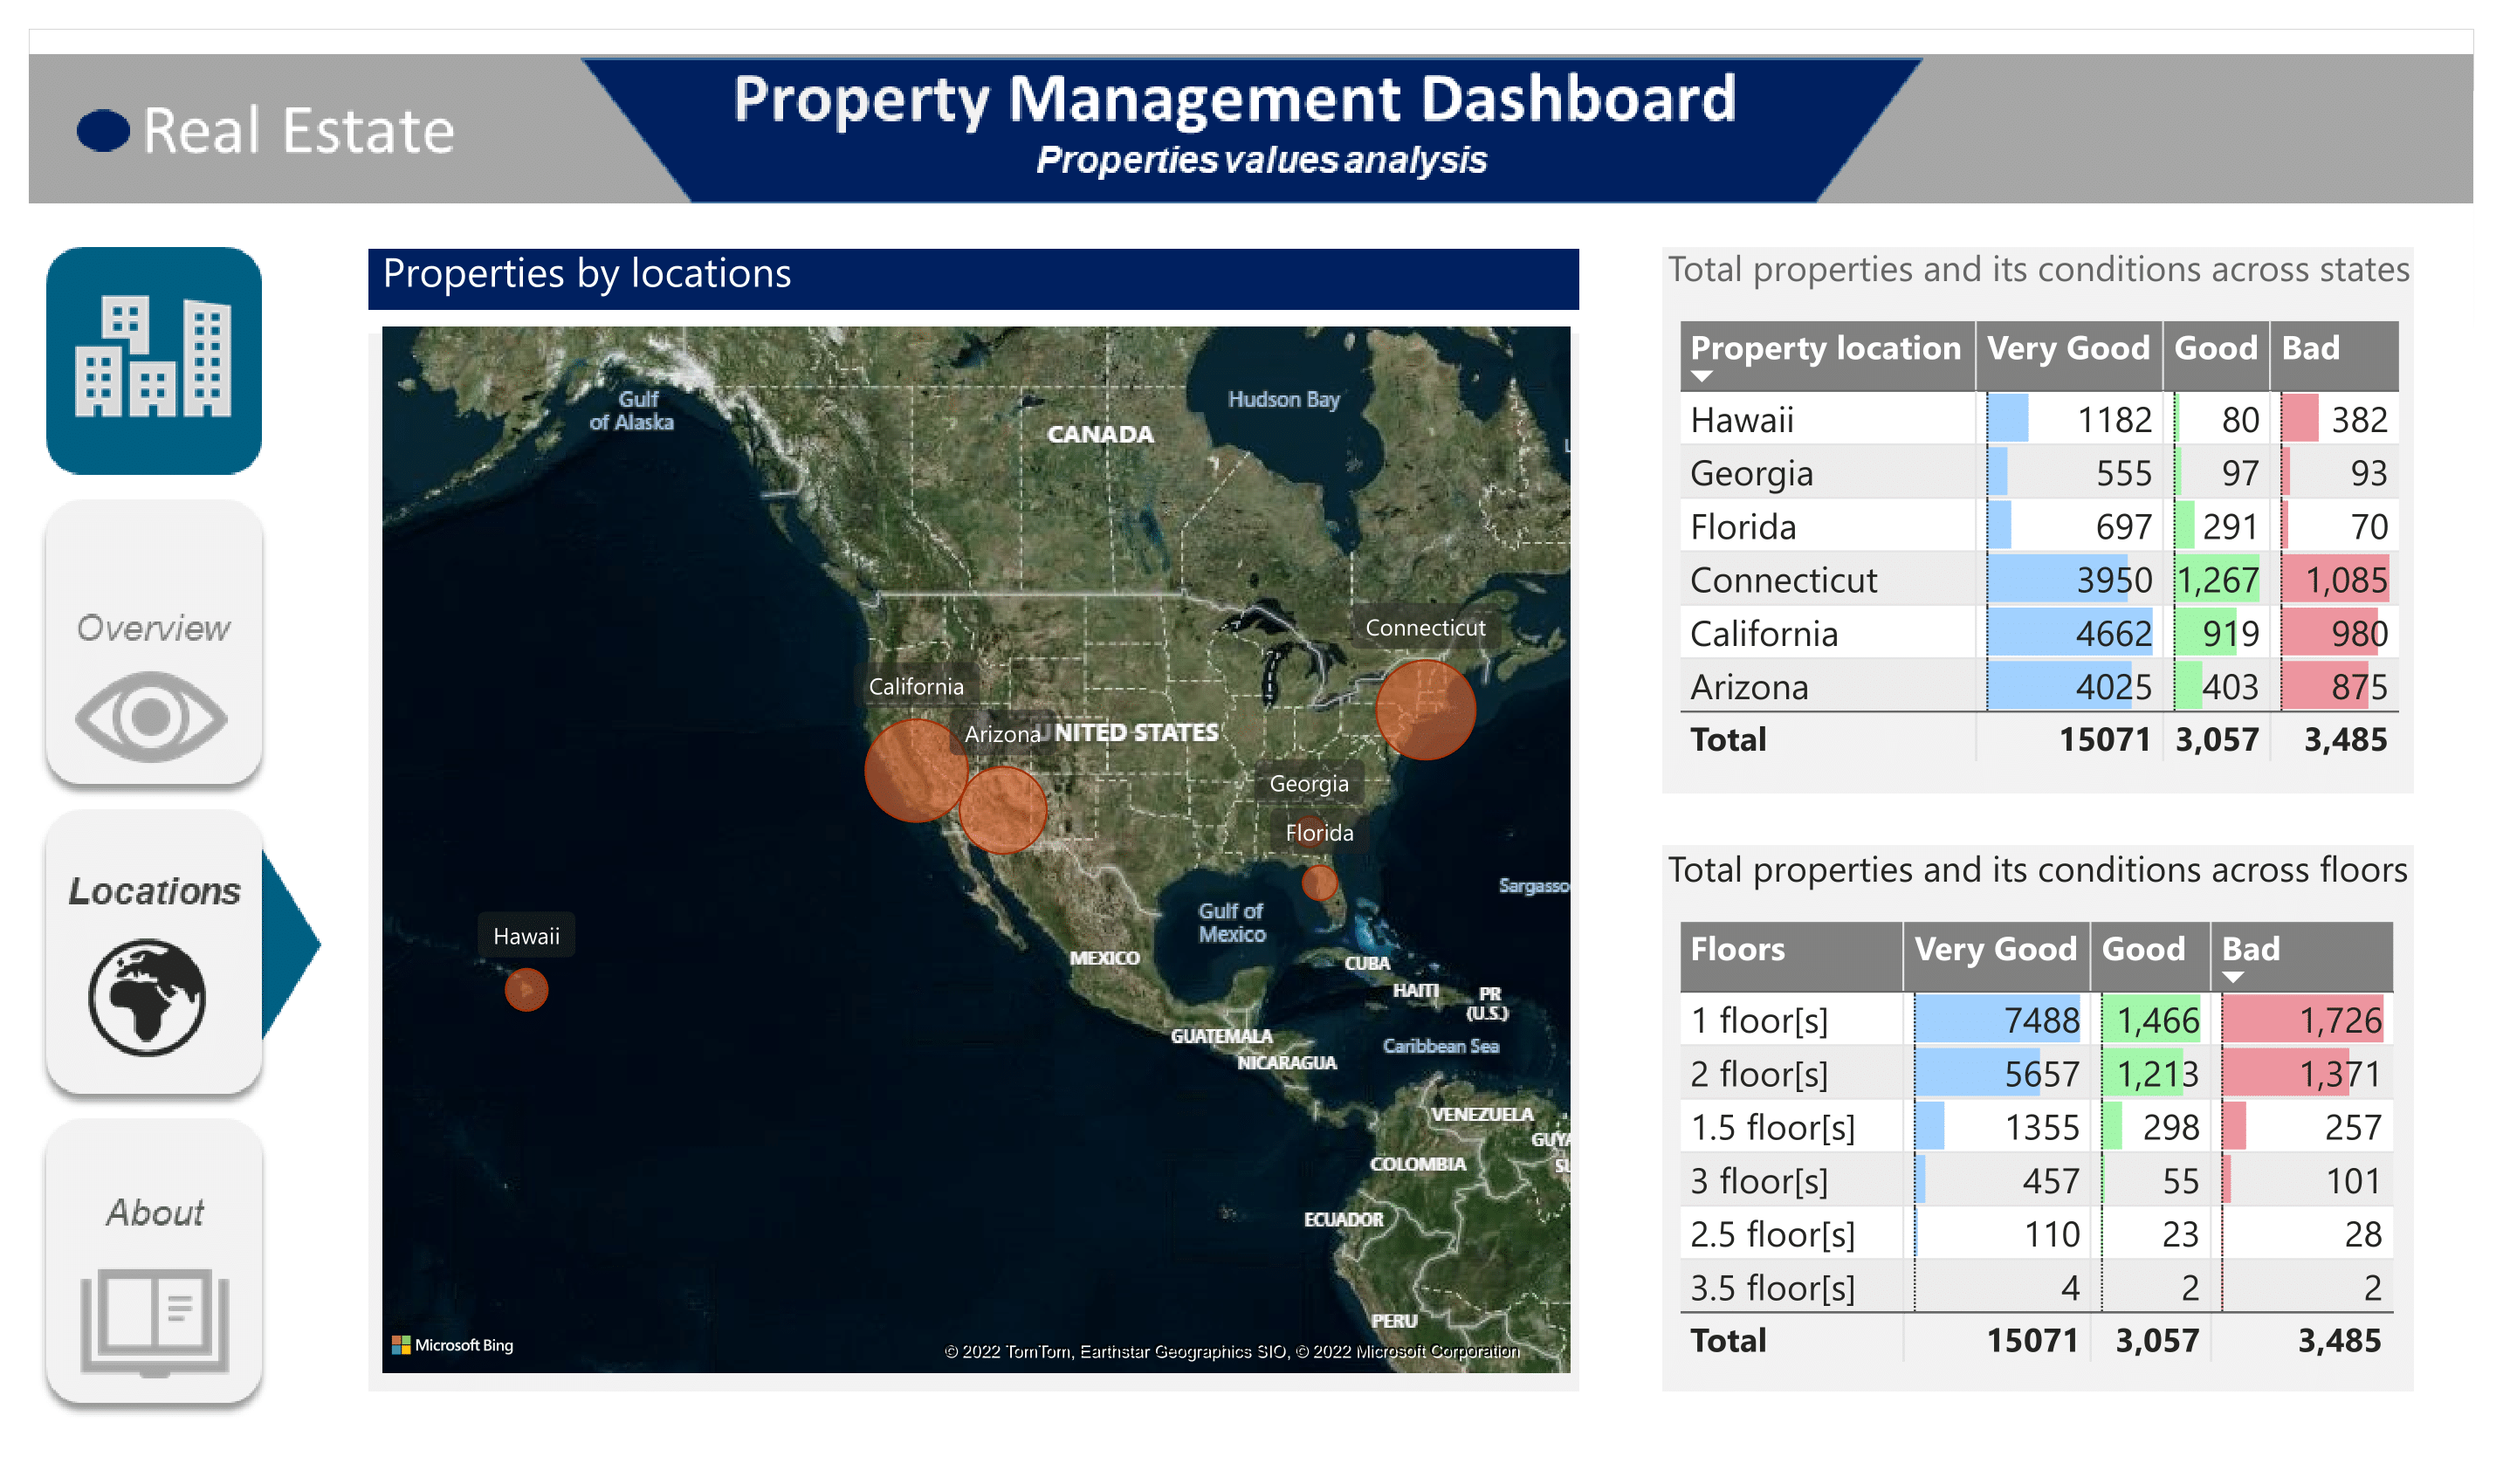Image resolution: width=2503 pixels, height=1484 pixels.
Task: Click the blue oval beside Real Estate
Action: click(103, 131)
